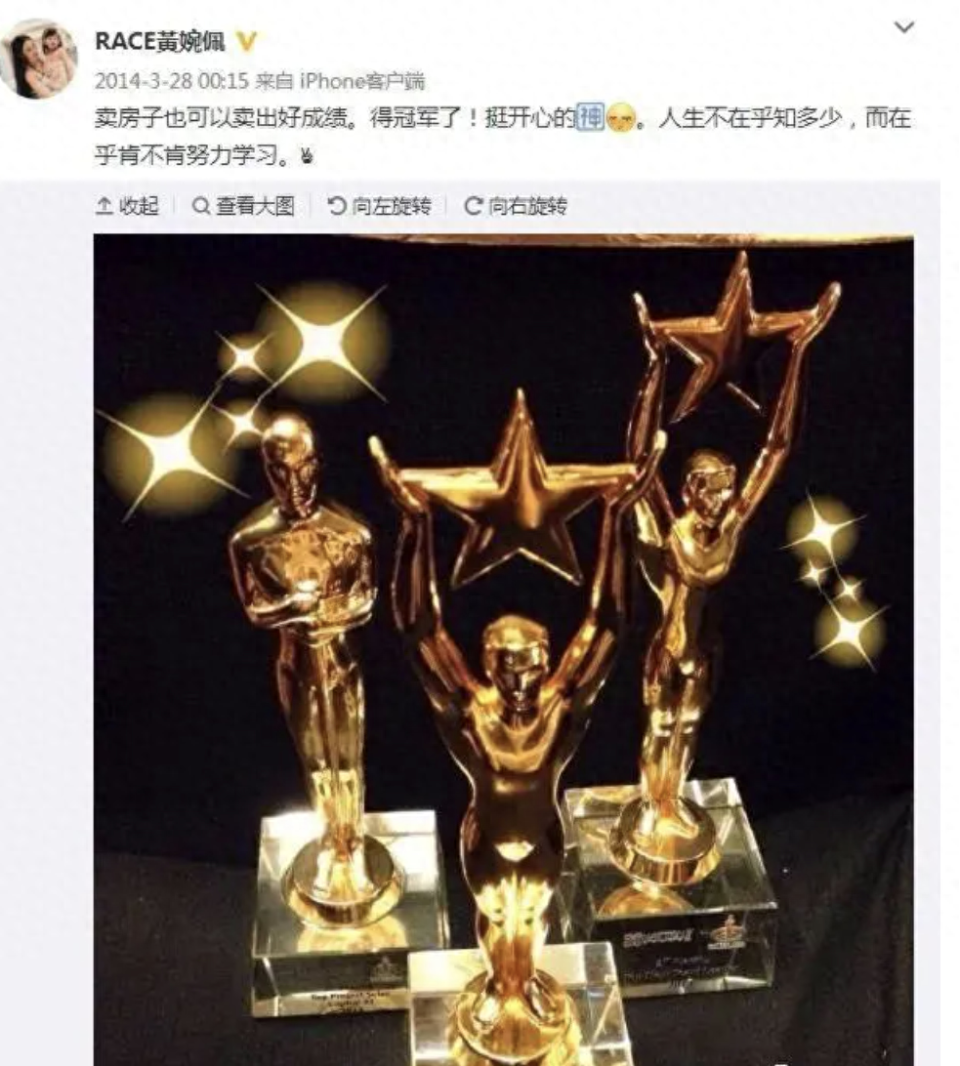Click the collapse upward arrow icon

coord(104,205)
